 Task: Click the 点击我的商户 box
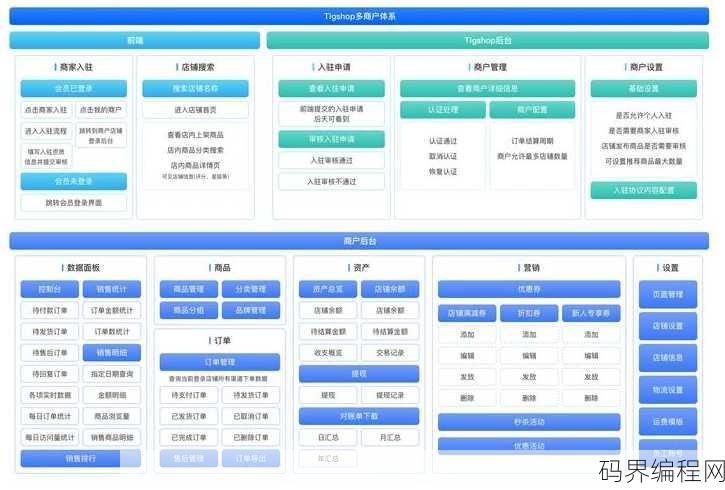pyautogui.click(x=101, y=110)
